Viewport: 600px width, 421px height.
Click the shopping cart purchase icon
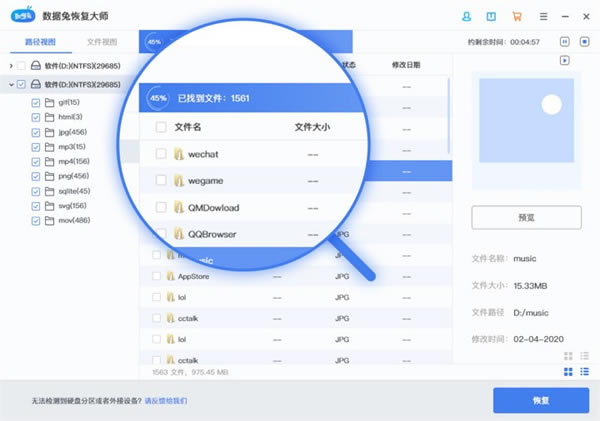pos(516,17)
